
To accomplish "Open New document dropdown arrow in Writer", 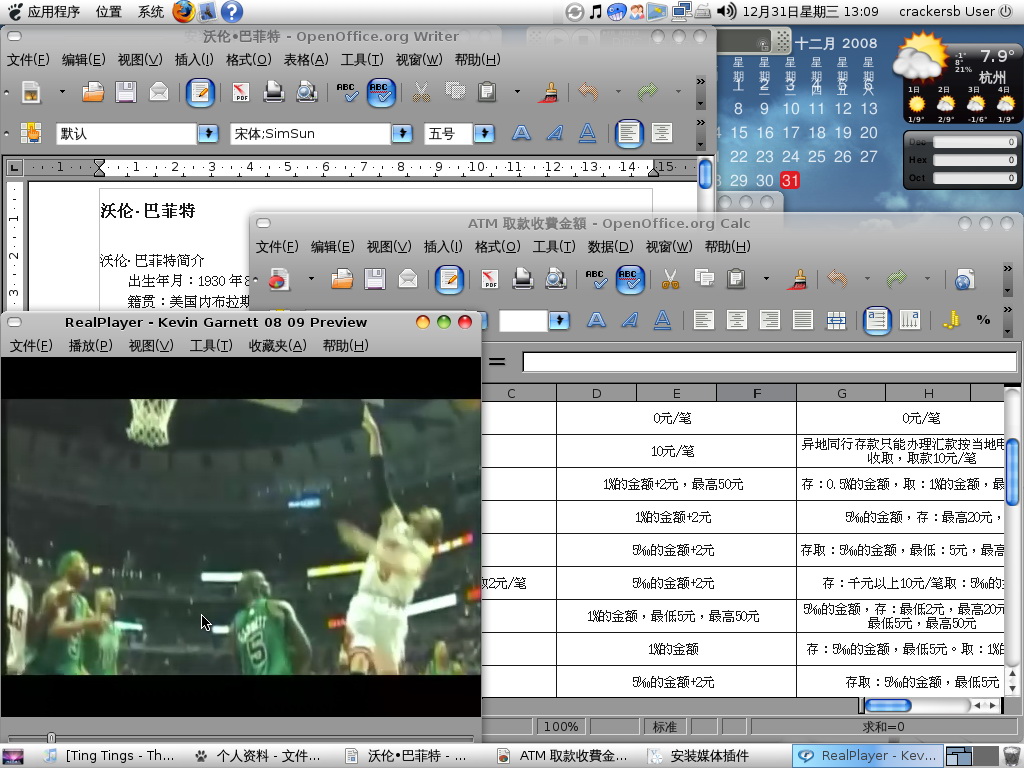I will pyautogui.click(x=62, y=92).
